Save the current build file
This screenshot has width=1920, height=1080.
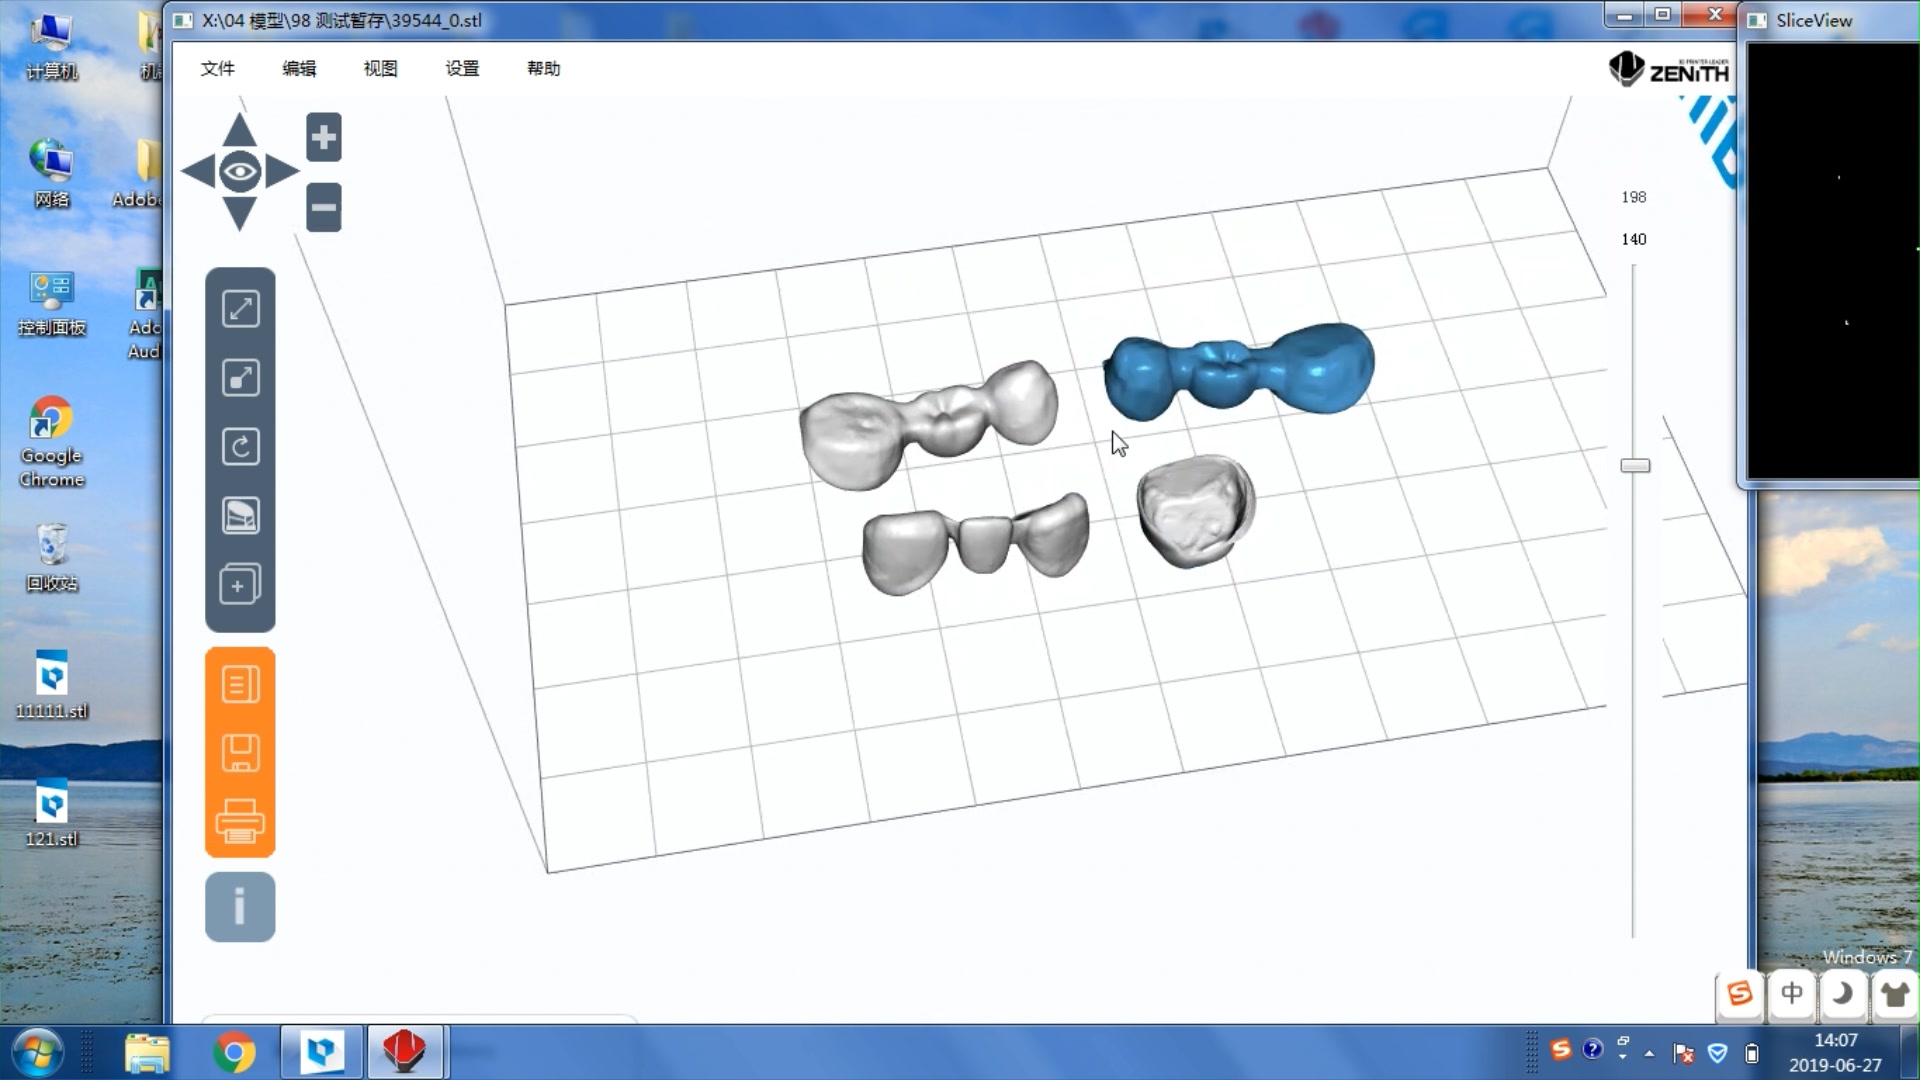(x=240, y=753)
